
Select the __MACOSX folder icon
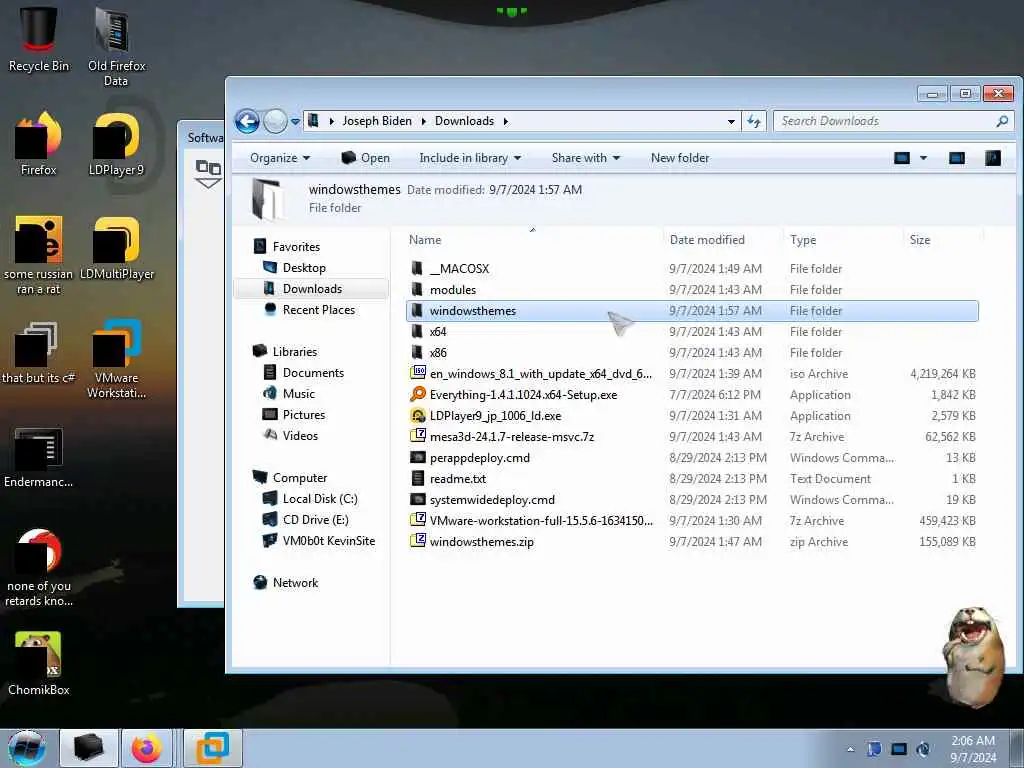[x=417, y=268]
